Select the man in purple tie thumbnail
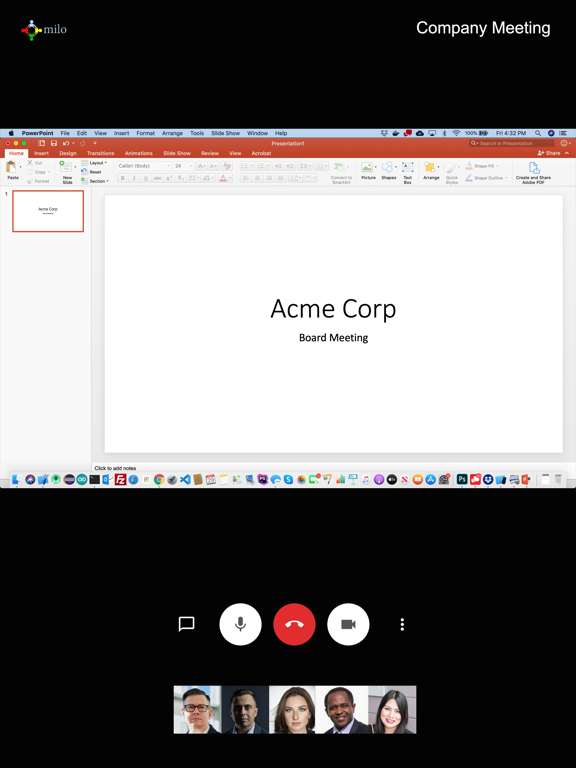 click(x=342, y=709)
